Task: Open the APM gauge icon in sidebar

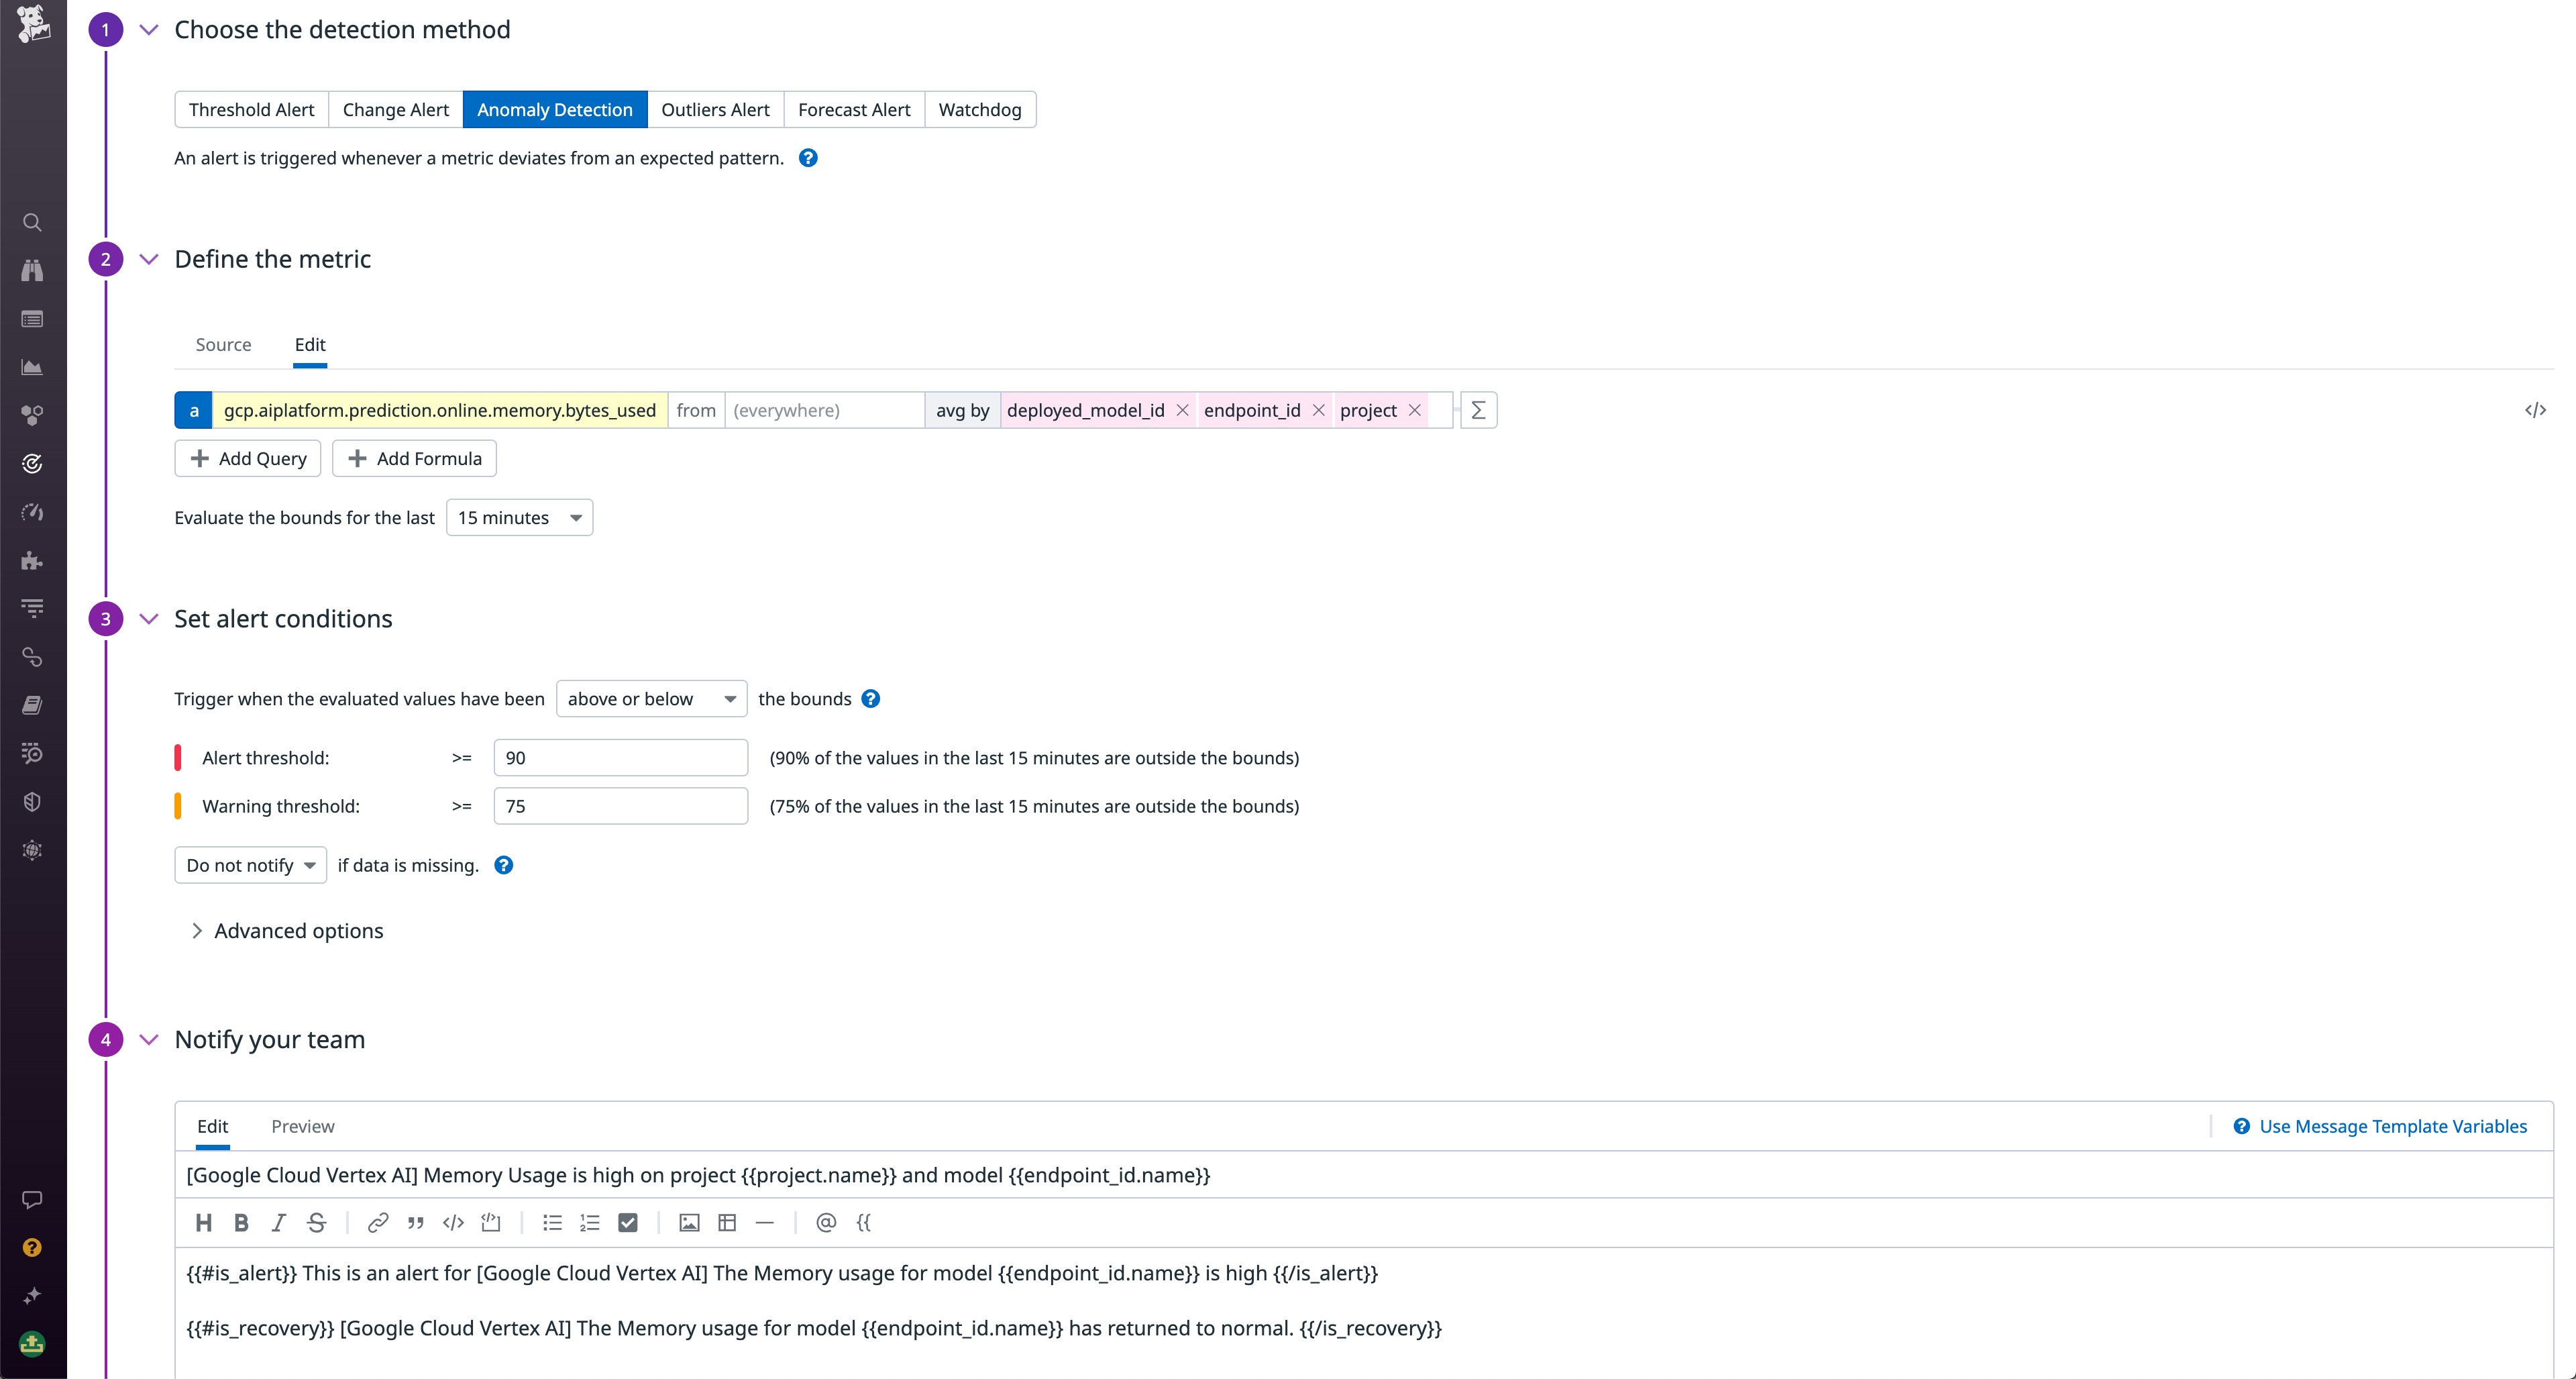Action: [x=32, y=512]
